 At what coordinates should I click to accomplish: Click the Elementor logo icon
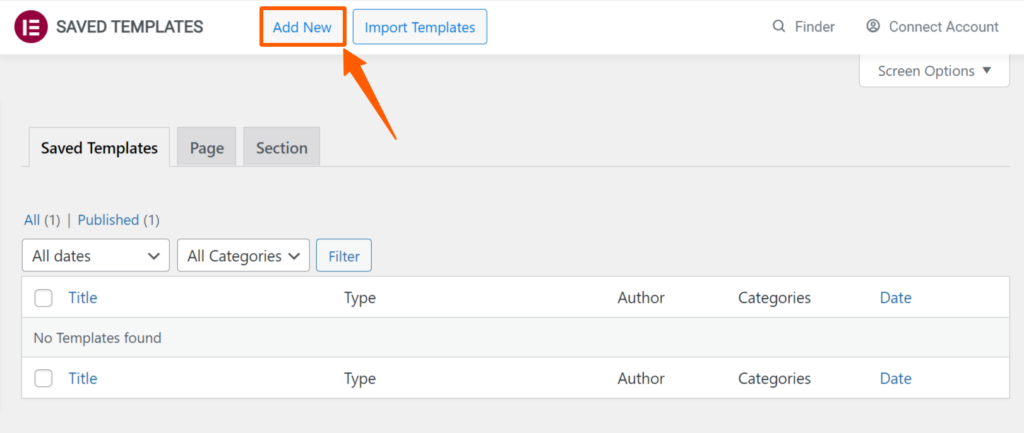click(x=31, y=27)
